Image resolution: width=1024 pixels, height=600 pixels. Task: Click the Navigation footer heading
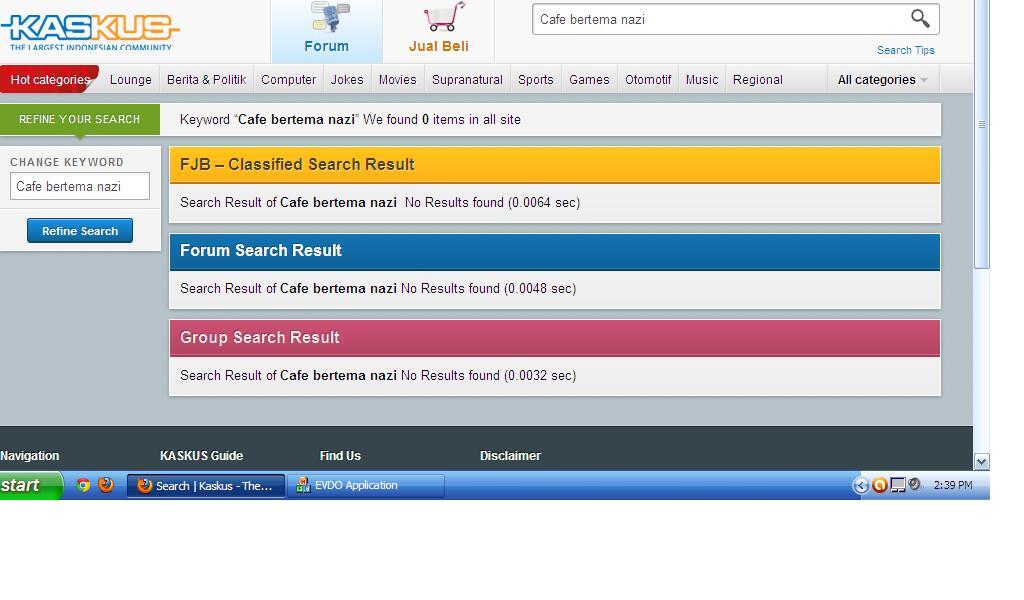click(x=29, y=456)
